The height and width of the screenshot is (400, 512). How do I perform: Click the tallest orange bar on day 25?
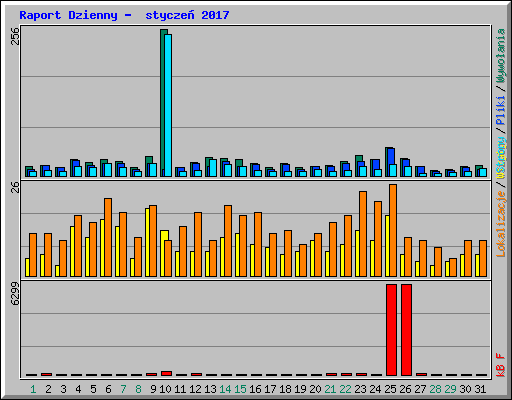pos(393,230)
